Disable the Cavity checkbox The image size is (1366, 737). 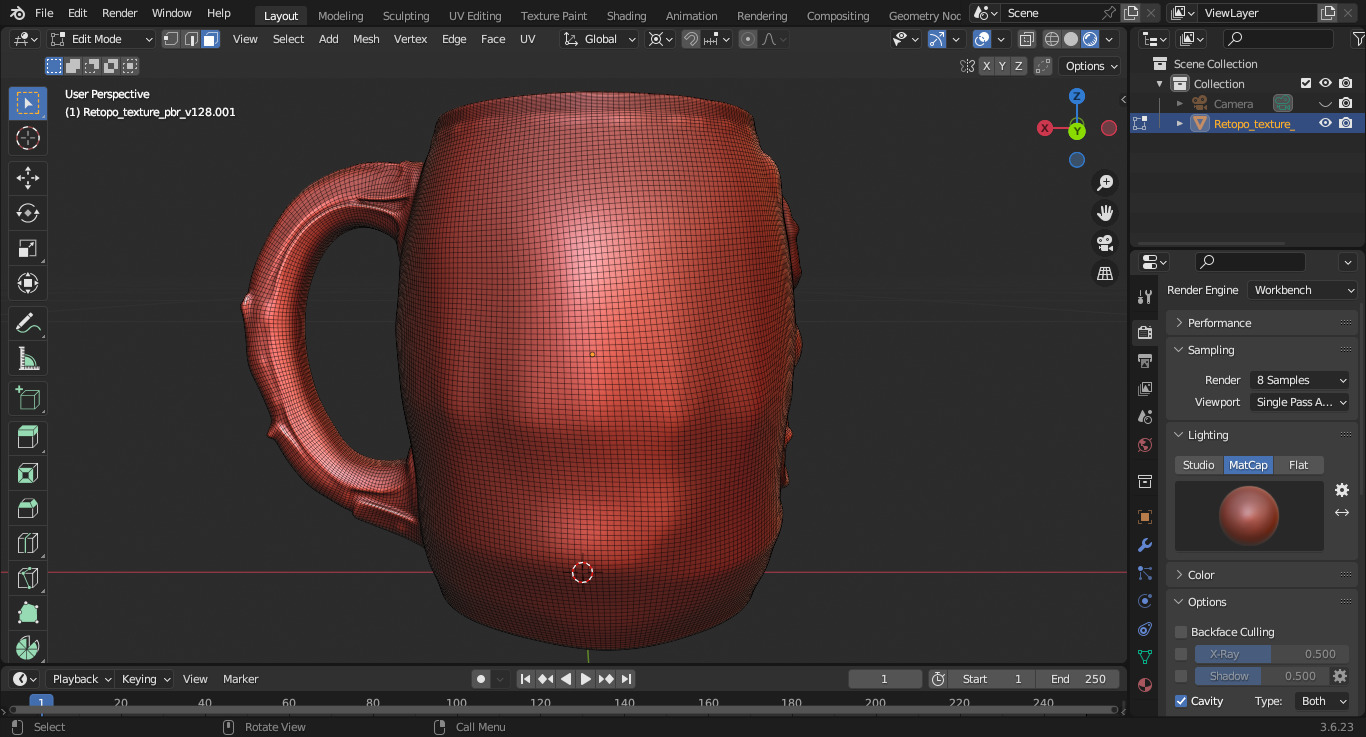point(1181,701)
